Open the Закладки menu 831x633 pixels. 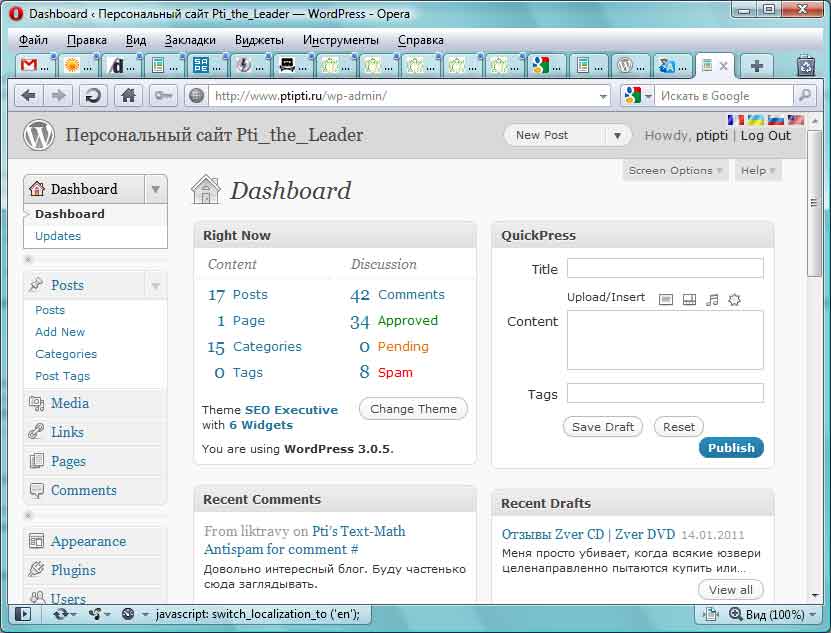(190, 40)
